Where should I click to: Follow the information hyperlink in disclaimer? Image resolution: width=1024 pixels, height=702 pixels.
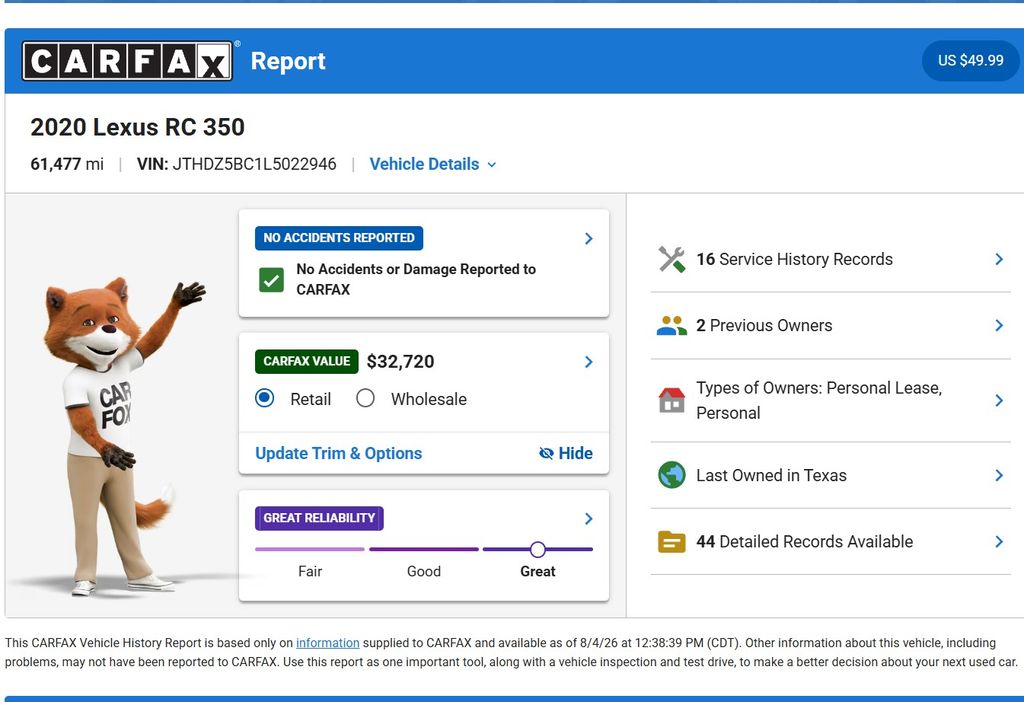(328, 643)
